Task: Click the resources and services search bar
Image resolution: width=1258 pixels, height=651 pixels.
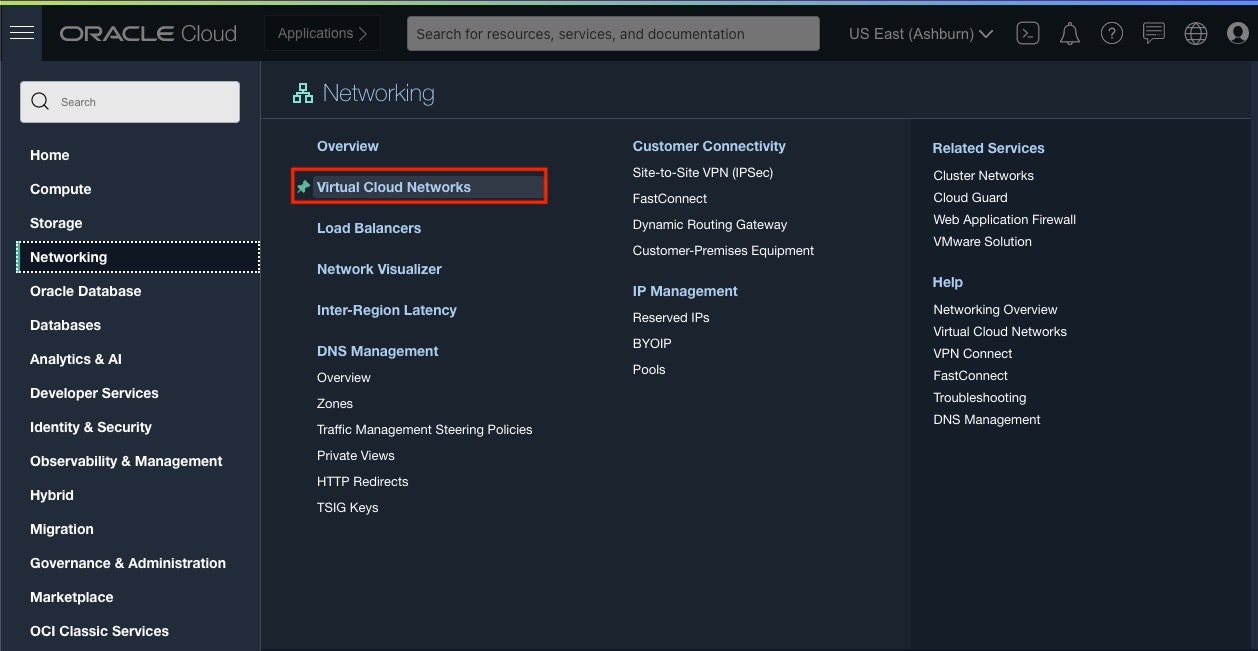Action: coord(613,33)
